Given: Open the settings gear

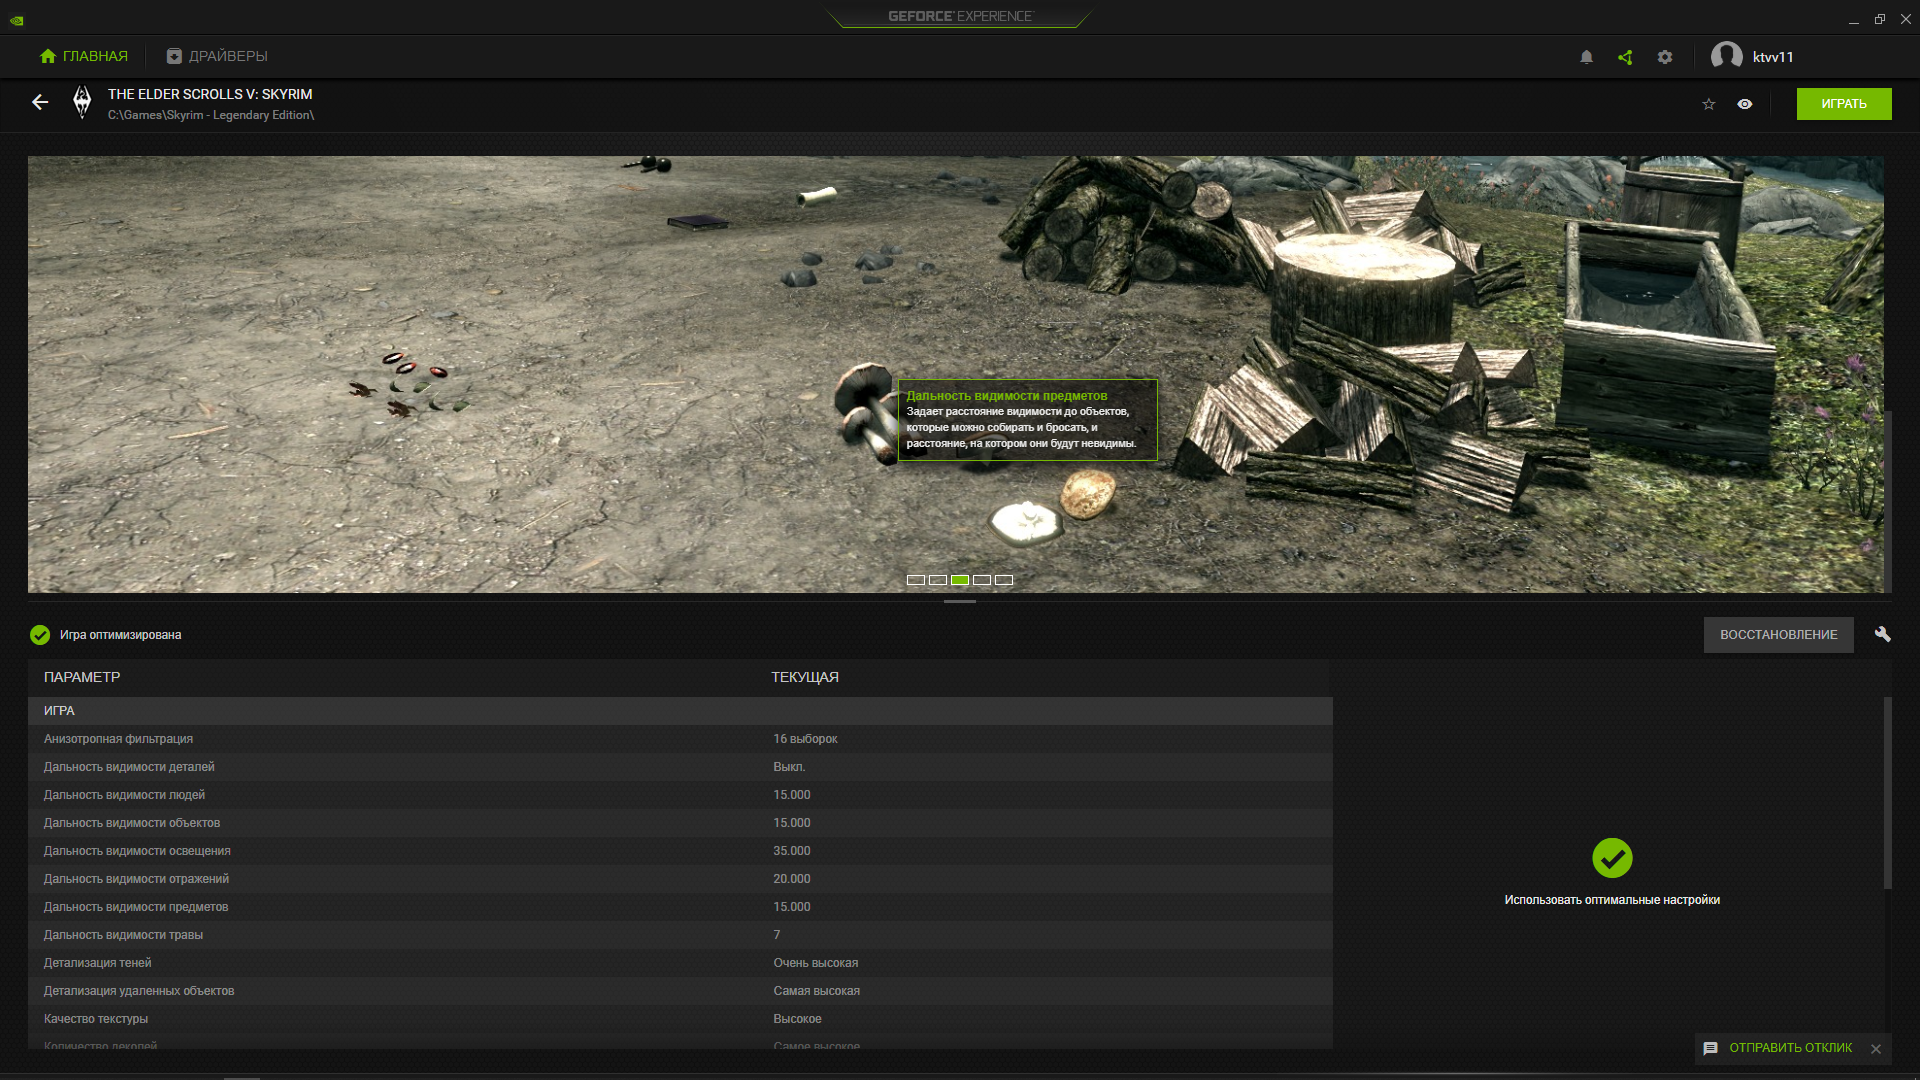Looking at the screenshot, I should click(1665, 57).
